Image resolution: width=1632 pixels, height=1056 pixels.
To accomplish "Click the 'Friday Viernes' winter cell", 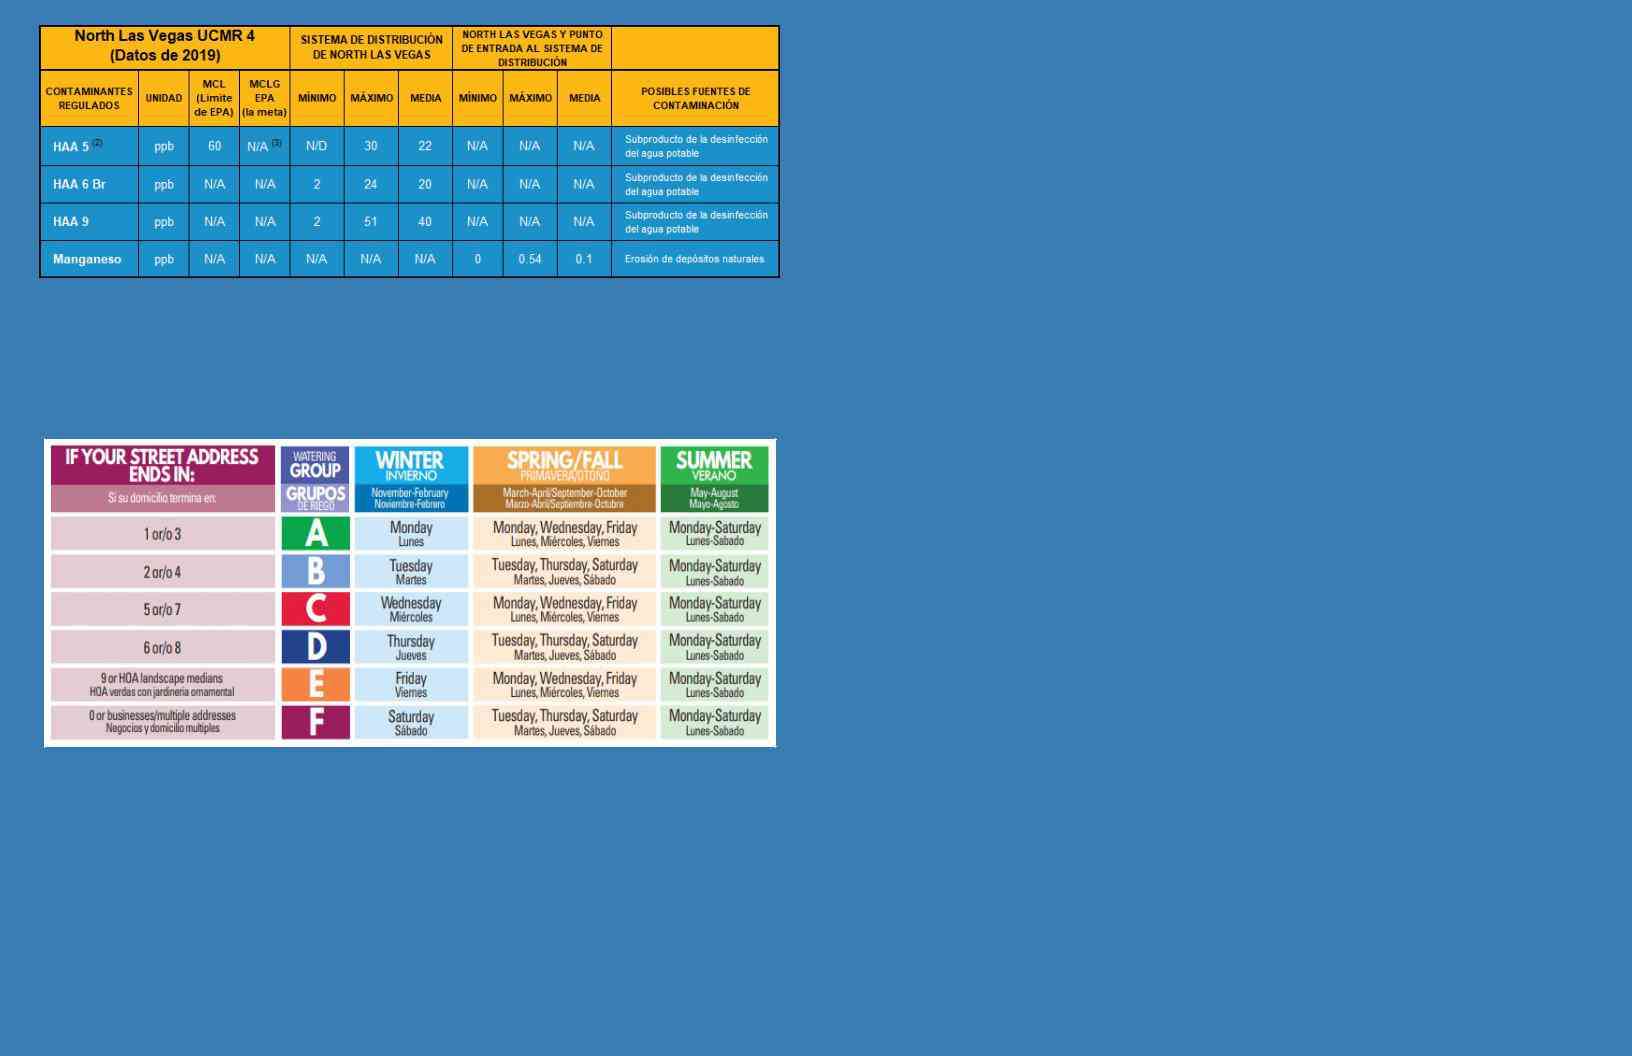I will pos(411,684).
